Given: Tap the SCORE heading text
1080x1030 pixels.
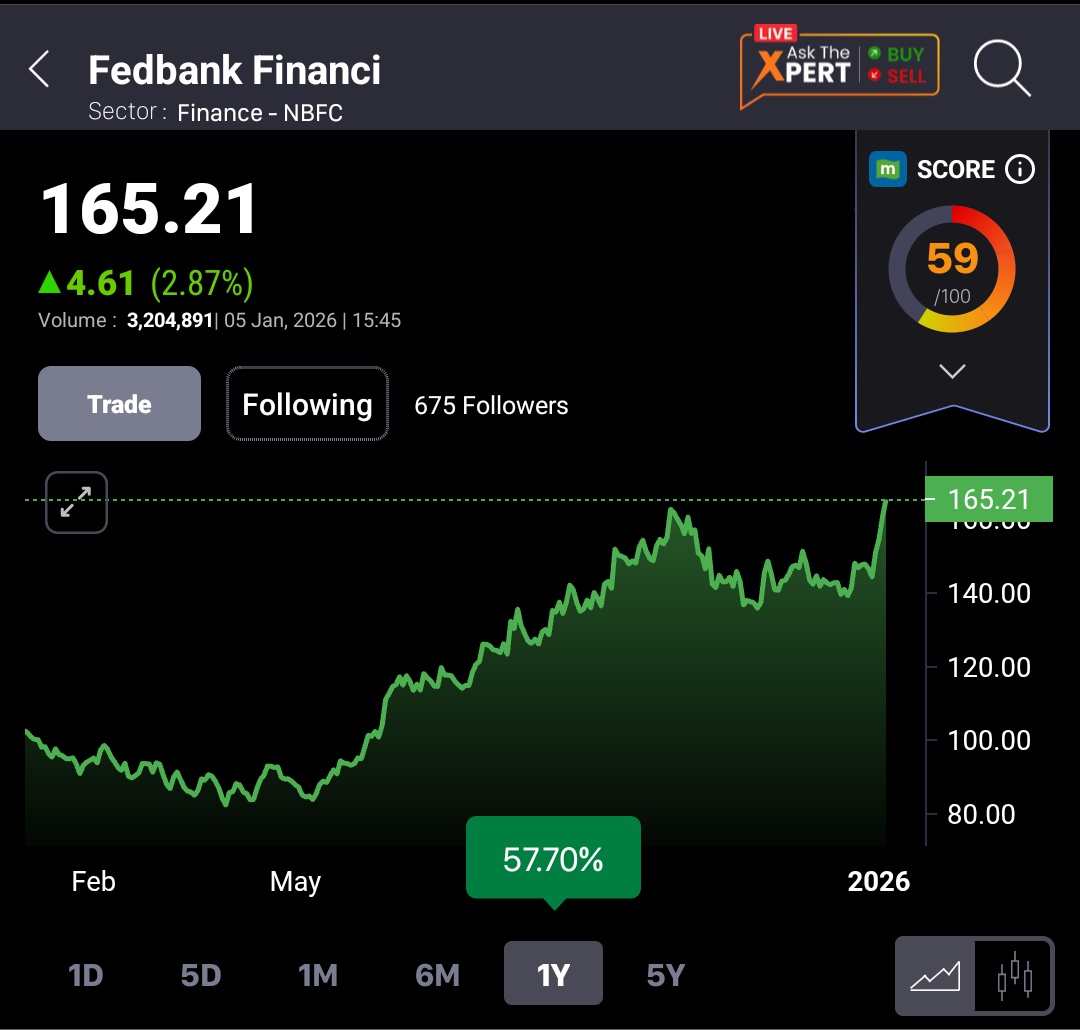Looking at the screenshot, I should click(955, 169).
